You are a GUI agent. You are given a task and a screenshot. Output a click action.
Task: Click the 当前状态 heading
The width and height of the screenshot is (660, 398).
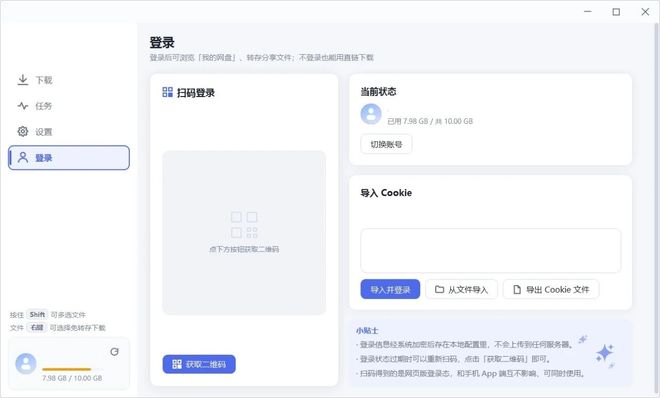378,92
